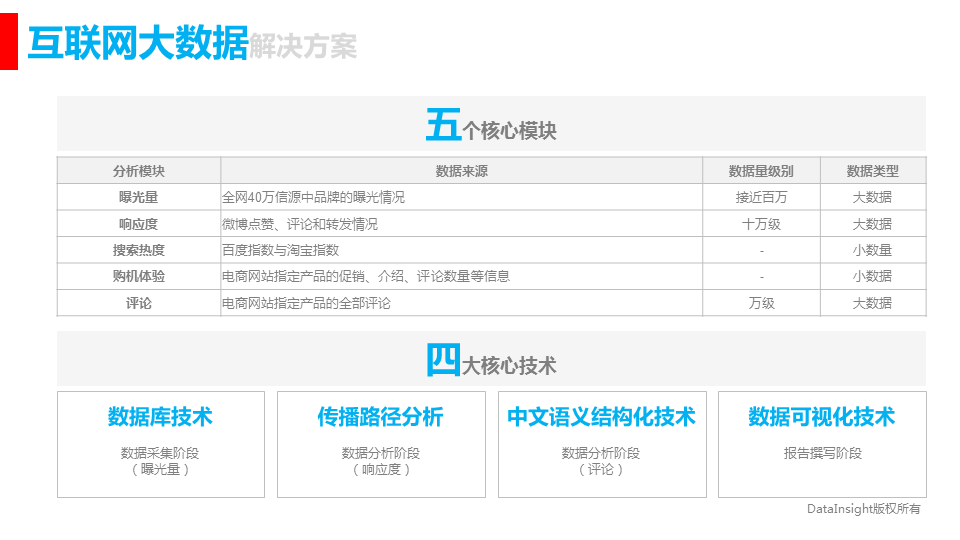Select the heading 五个核心模块
This screenshot has width=960, height=540.
(x=491, y=125)
